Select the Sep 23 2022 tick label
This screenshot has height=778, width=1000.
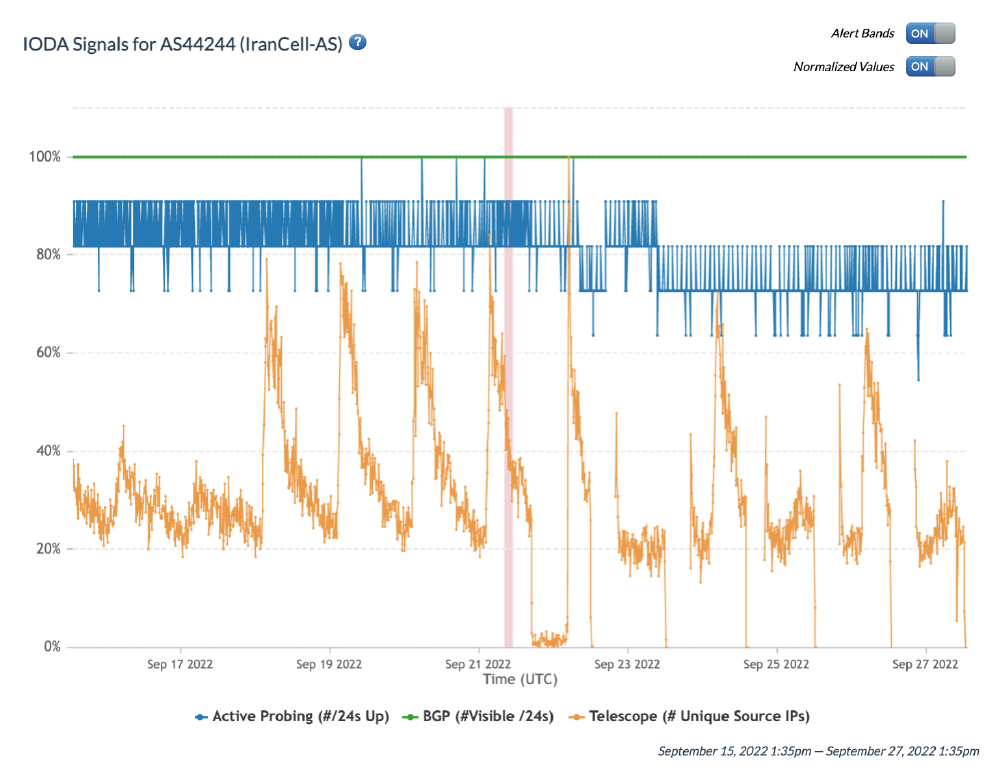(627, 664)
